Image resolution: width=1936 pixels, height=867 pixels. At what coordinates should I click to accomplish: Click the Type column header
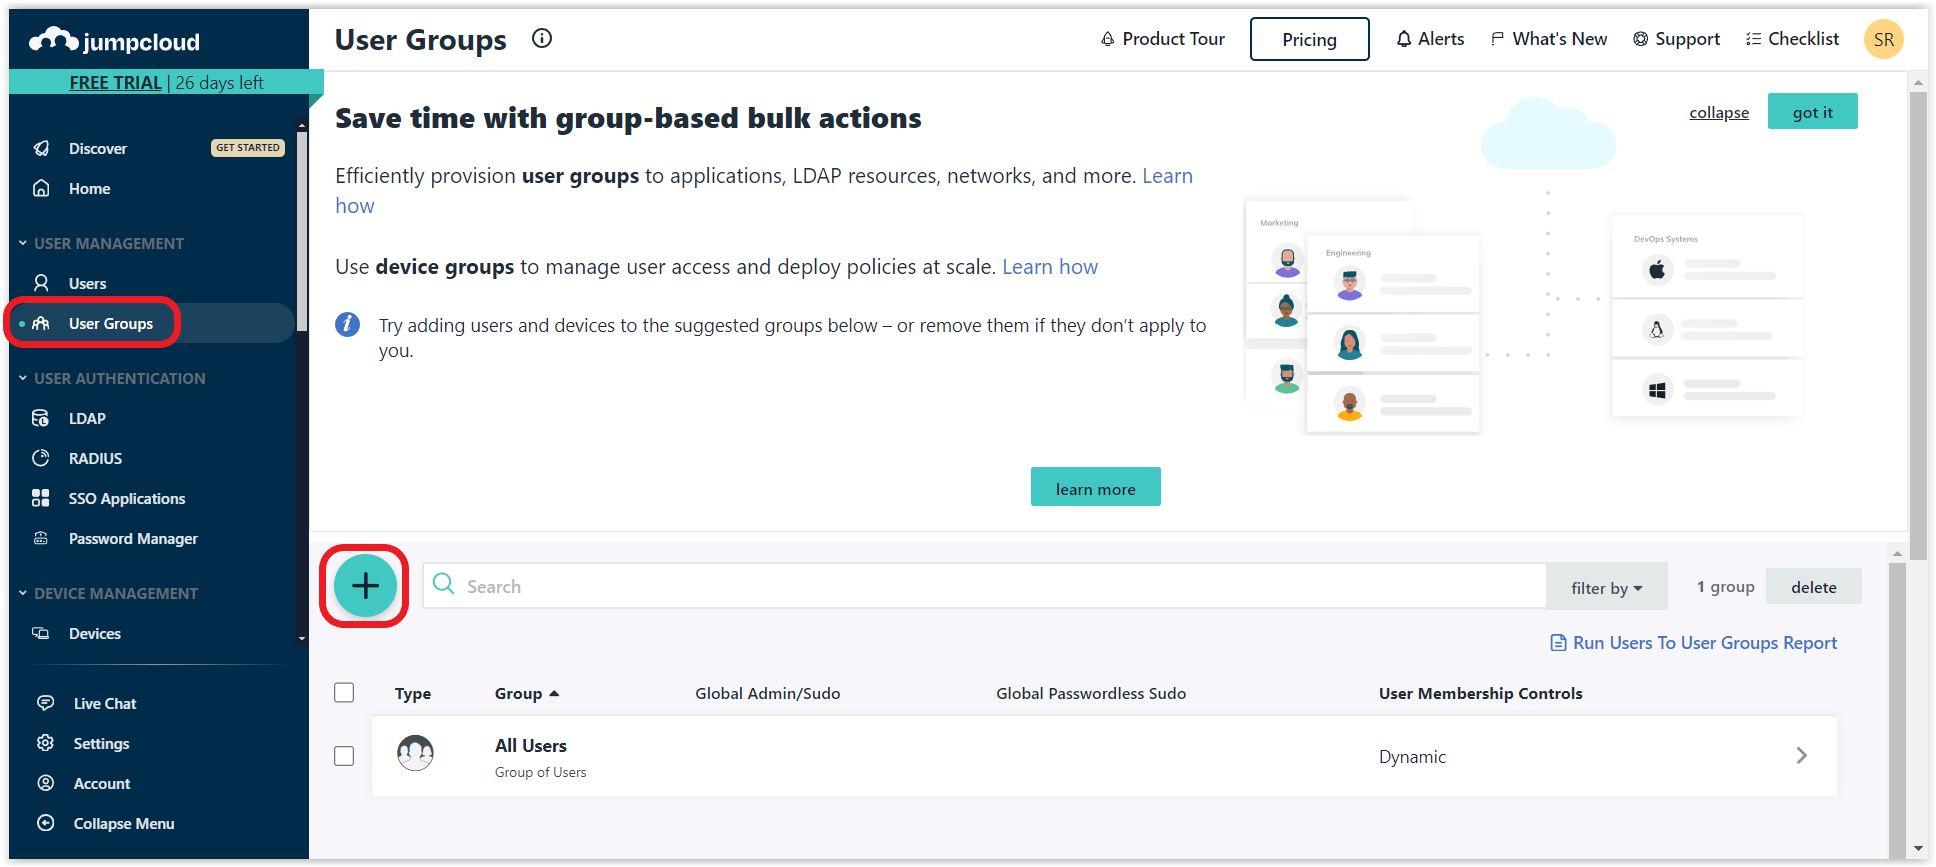[413, 693]
